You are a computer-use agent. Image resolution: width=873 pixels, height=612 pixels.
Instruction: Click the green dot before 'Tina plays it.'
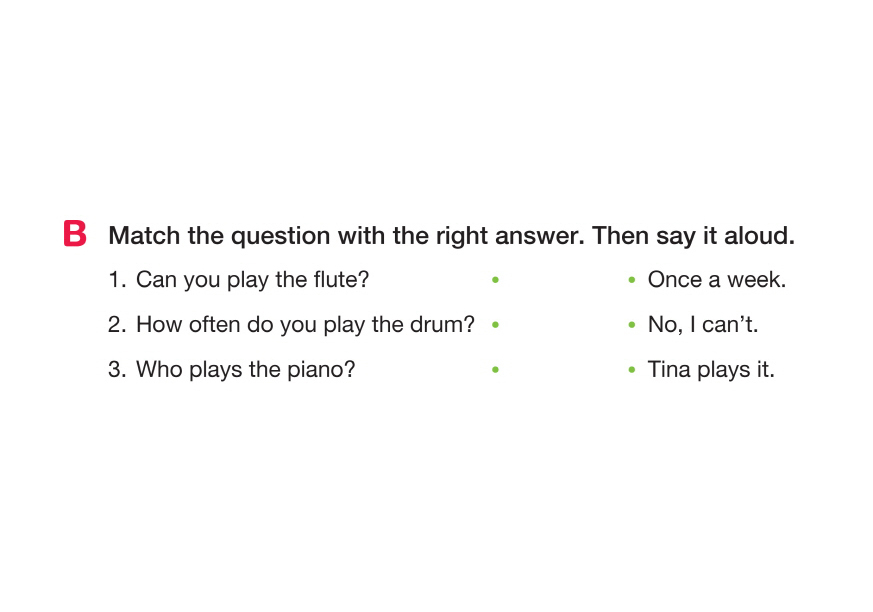pos(631,370)
